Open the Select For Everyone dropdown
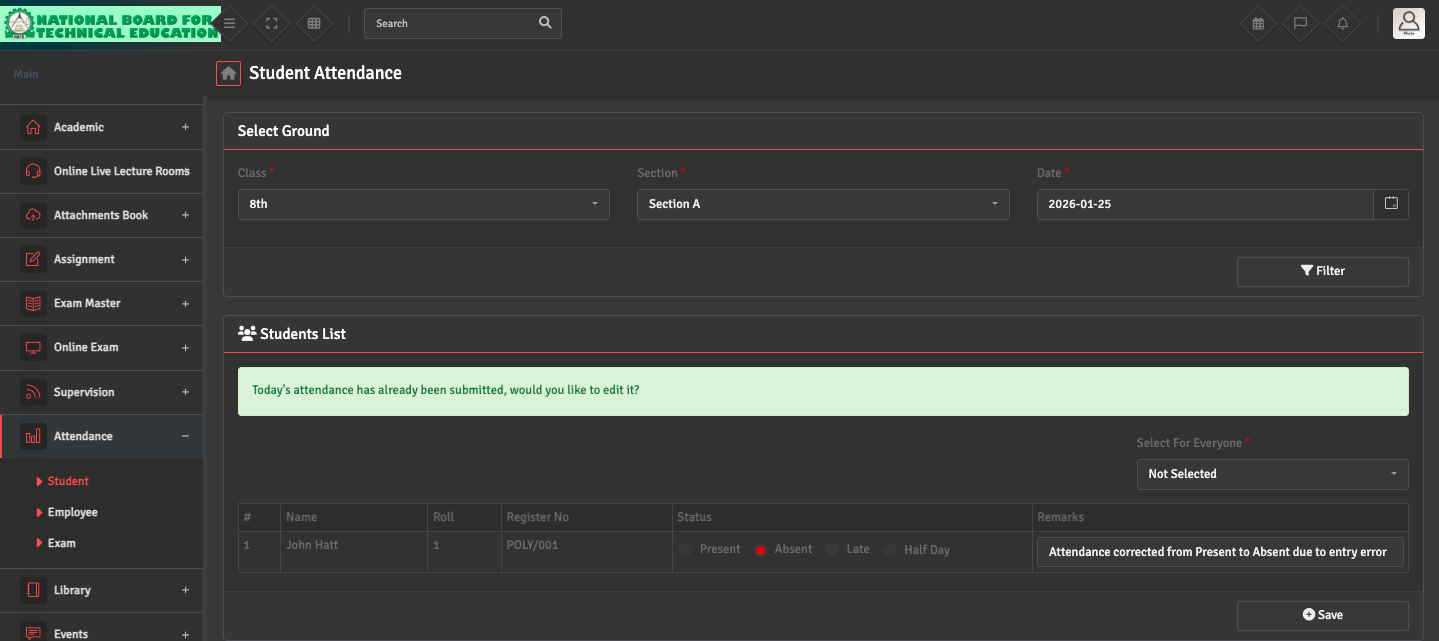The image size is (1439, 641). [1272, 474]
